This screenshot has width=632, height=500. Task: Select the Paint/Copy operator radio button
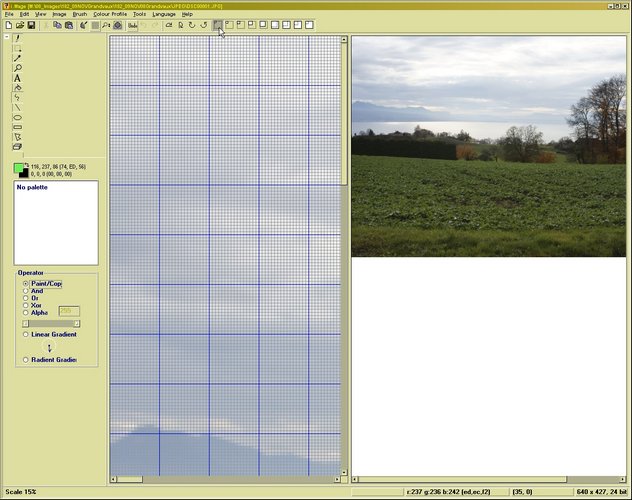pyautogui.click(x=26, y=283)
